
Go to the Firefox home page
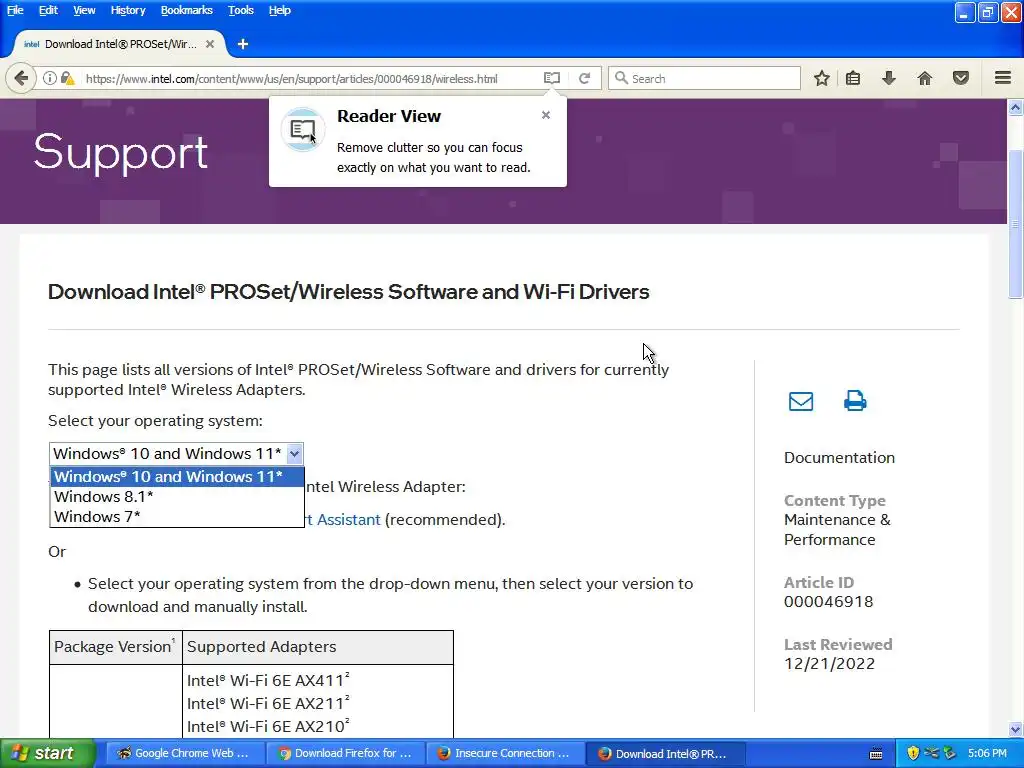(925, 78)
